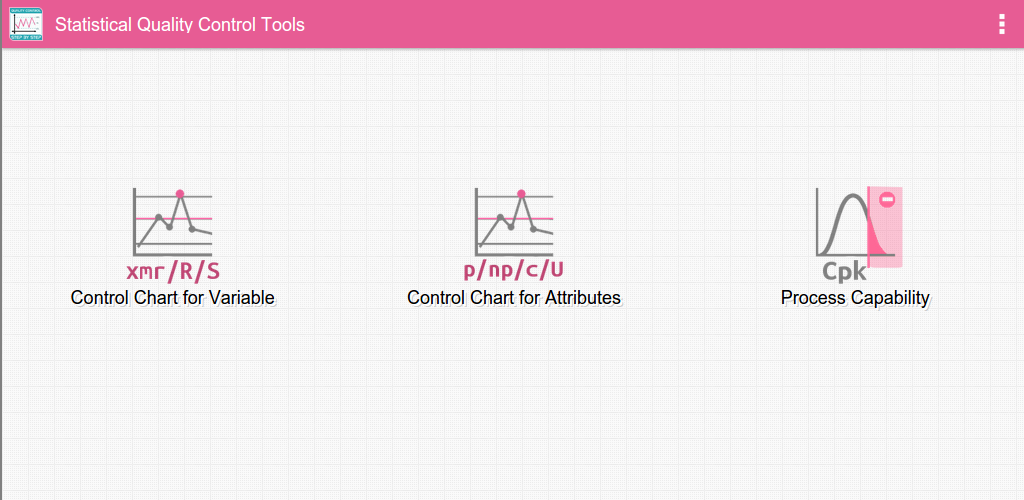Click the "Control Chart for Variable" label
The width and height of the screenshot is (1024, 500).
click(x=172, y=298)
